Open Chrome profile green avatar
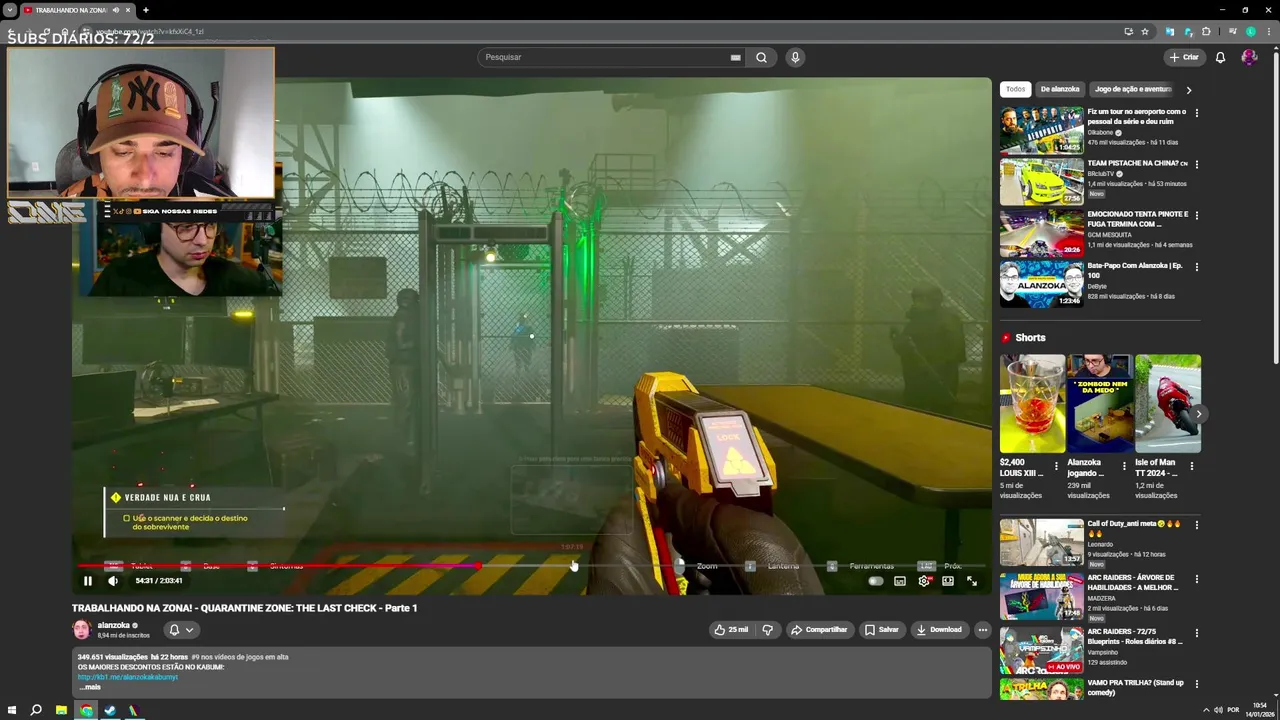This screenshot has width=1280, height=720. click(x=1250, y=31)
